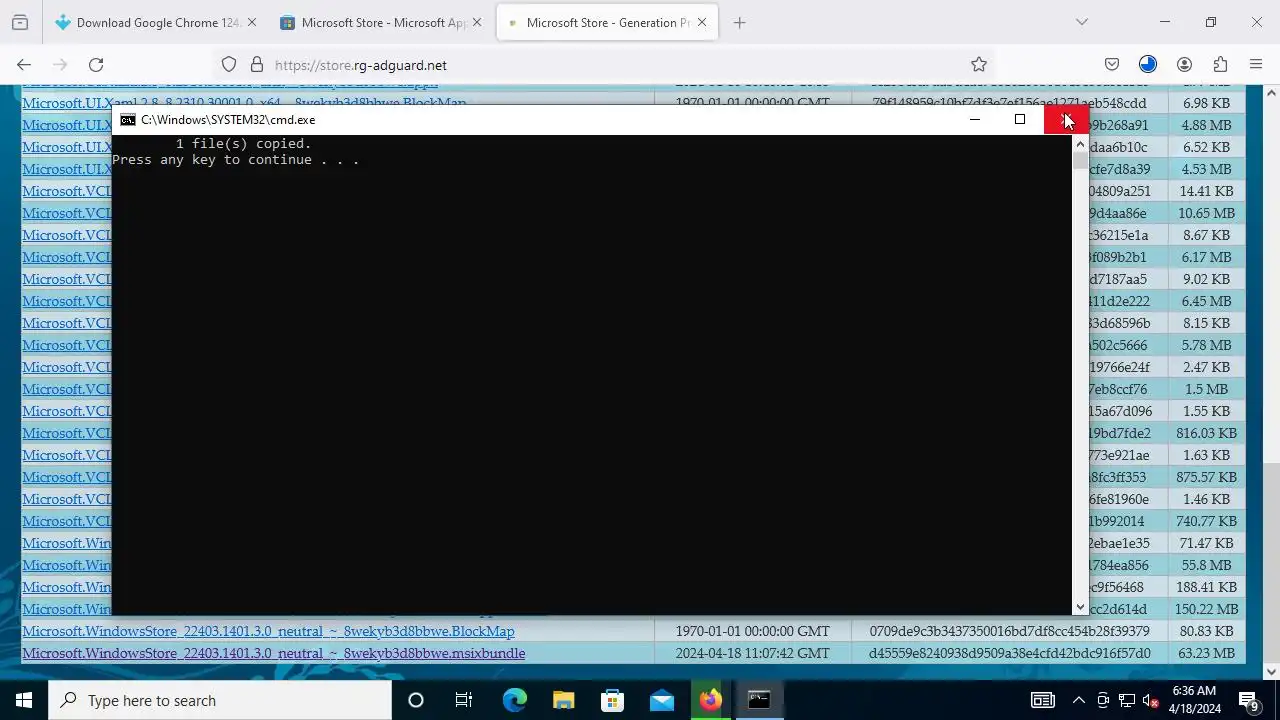Switch to the Download Google Chrome tab
This screenshot has height=720, width=1280.
point(156,22)
